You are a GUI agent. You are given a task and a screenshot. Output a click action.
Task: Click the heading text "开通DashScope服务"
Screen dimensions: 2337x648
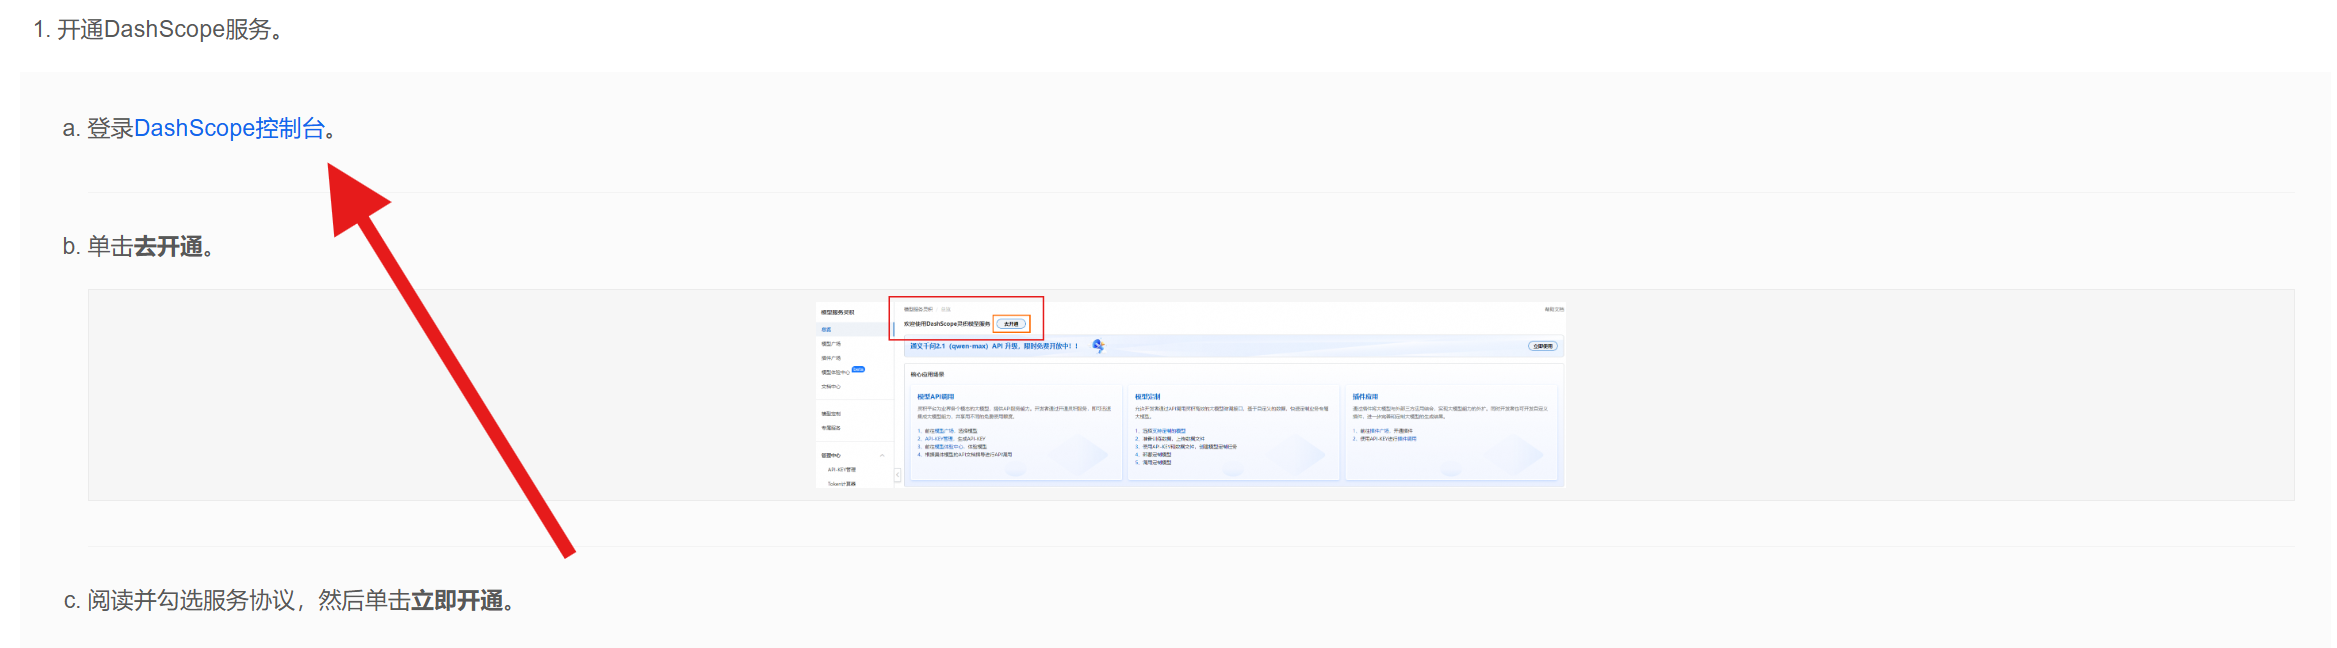(164, 29)
